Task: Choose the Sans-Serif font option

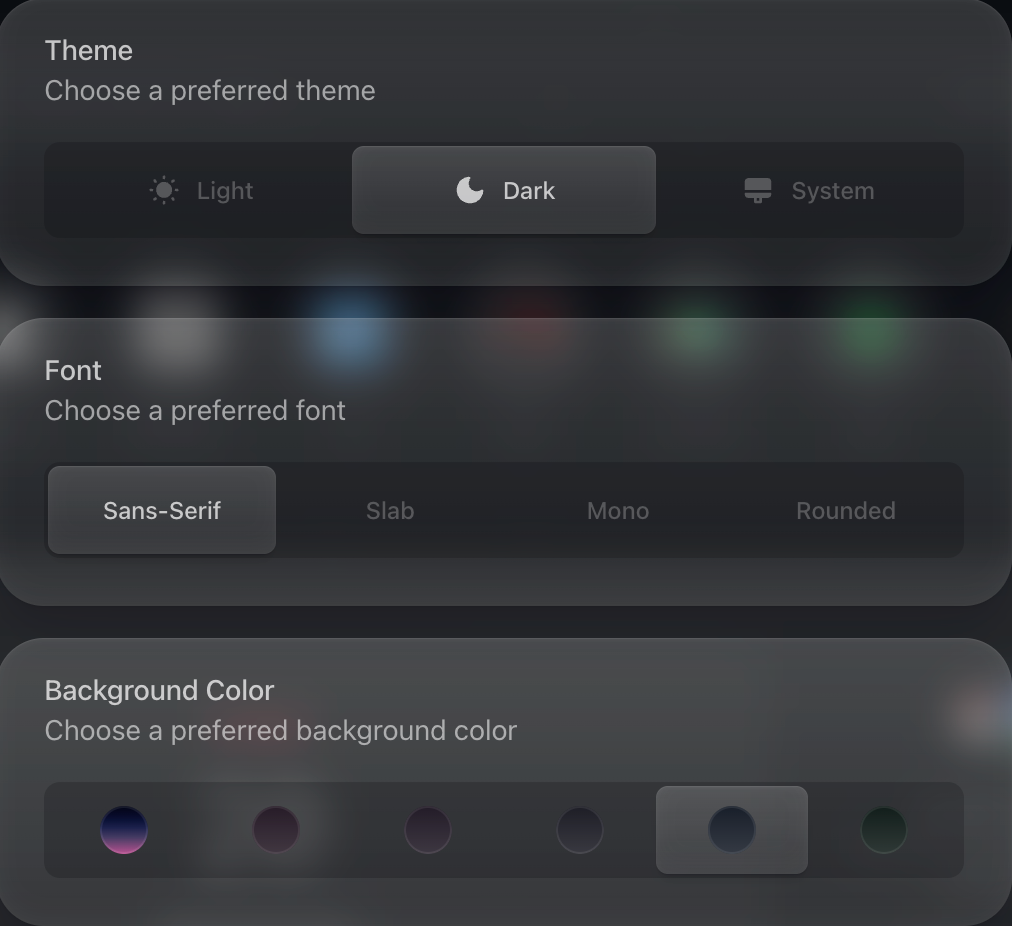Action: pyautogui.click(x=162, y=510)
